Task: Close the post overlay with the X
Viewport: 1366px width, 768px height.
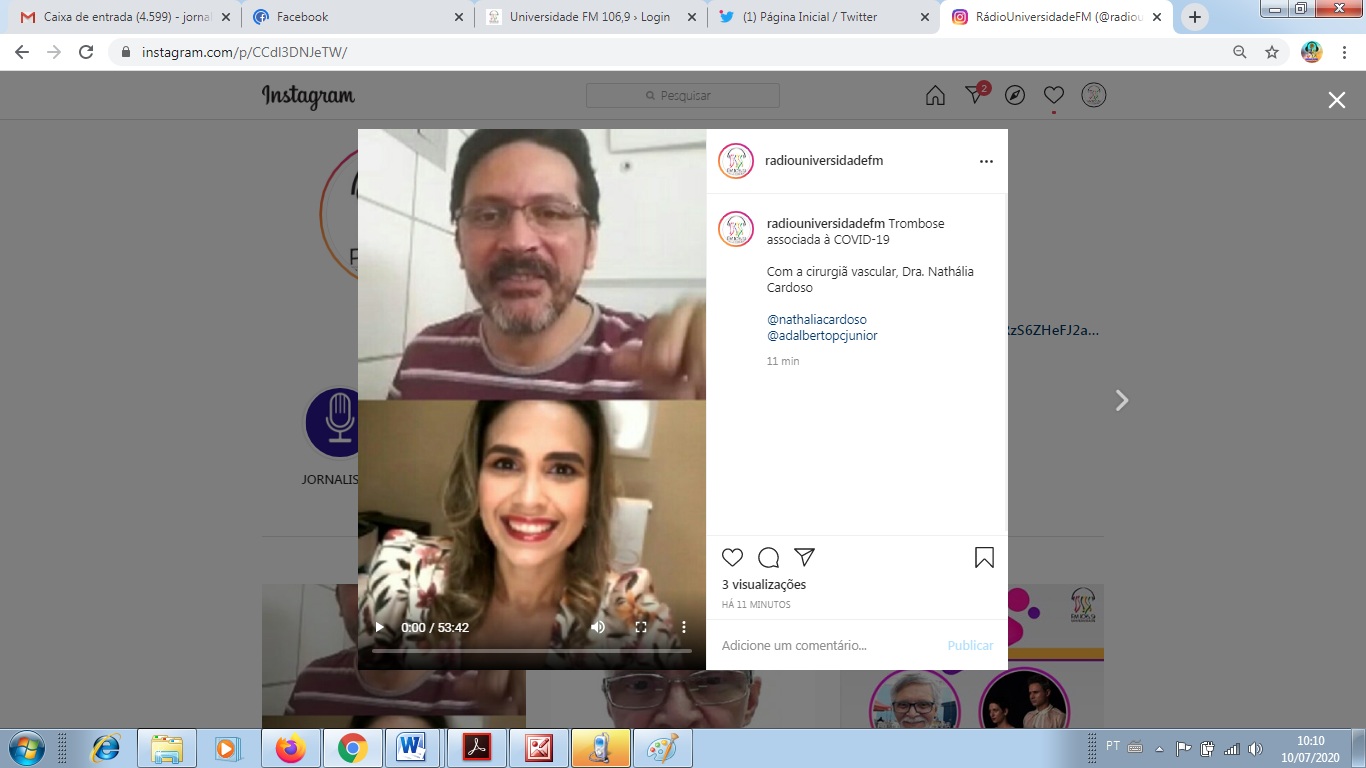Action: click(1337, 100)
